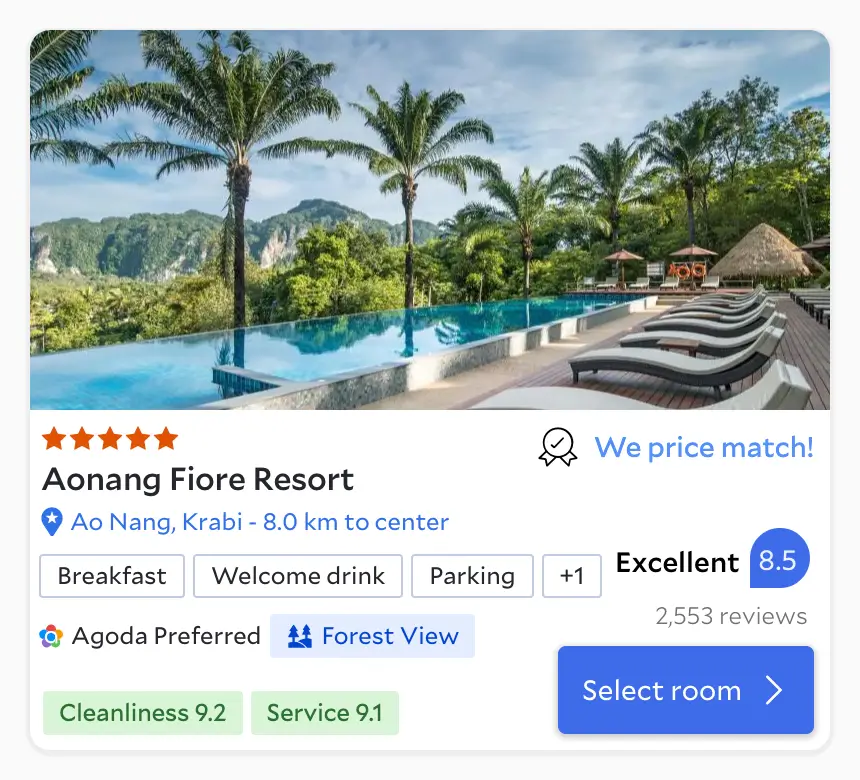Screen dimensions: 860x780
Task: Click the Cleanliness 9.2 score tag
Action: tap(143, 713)
